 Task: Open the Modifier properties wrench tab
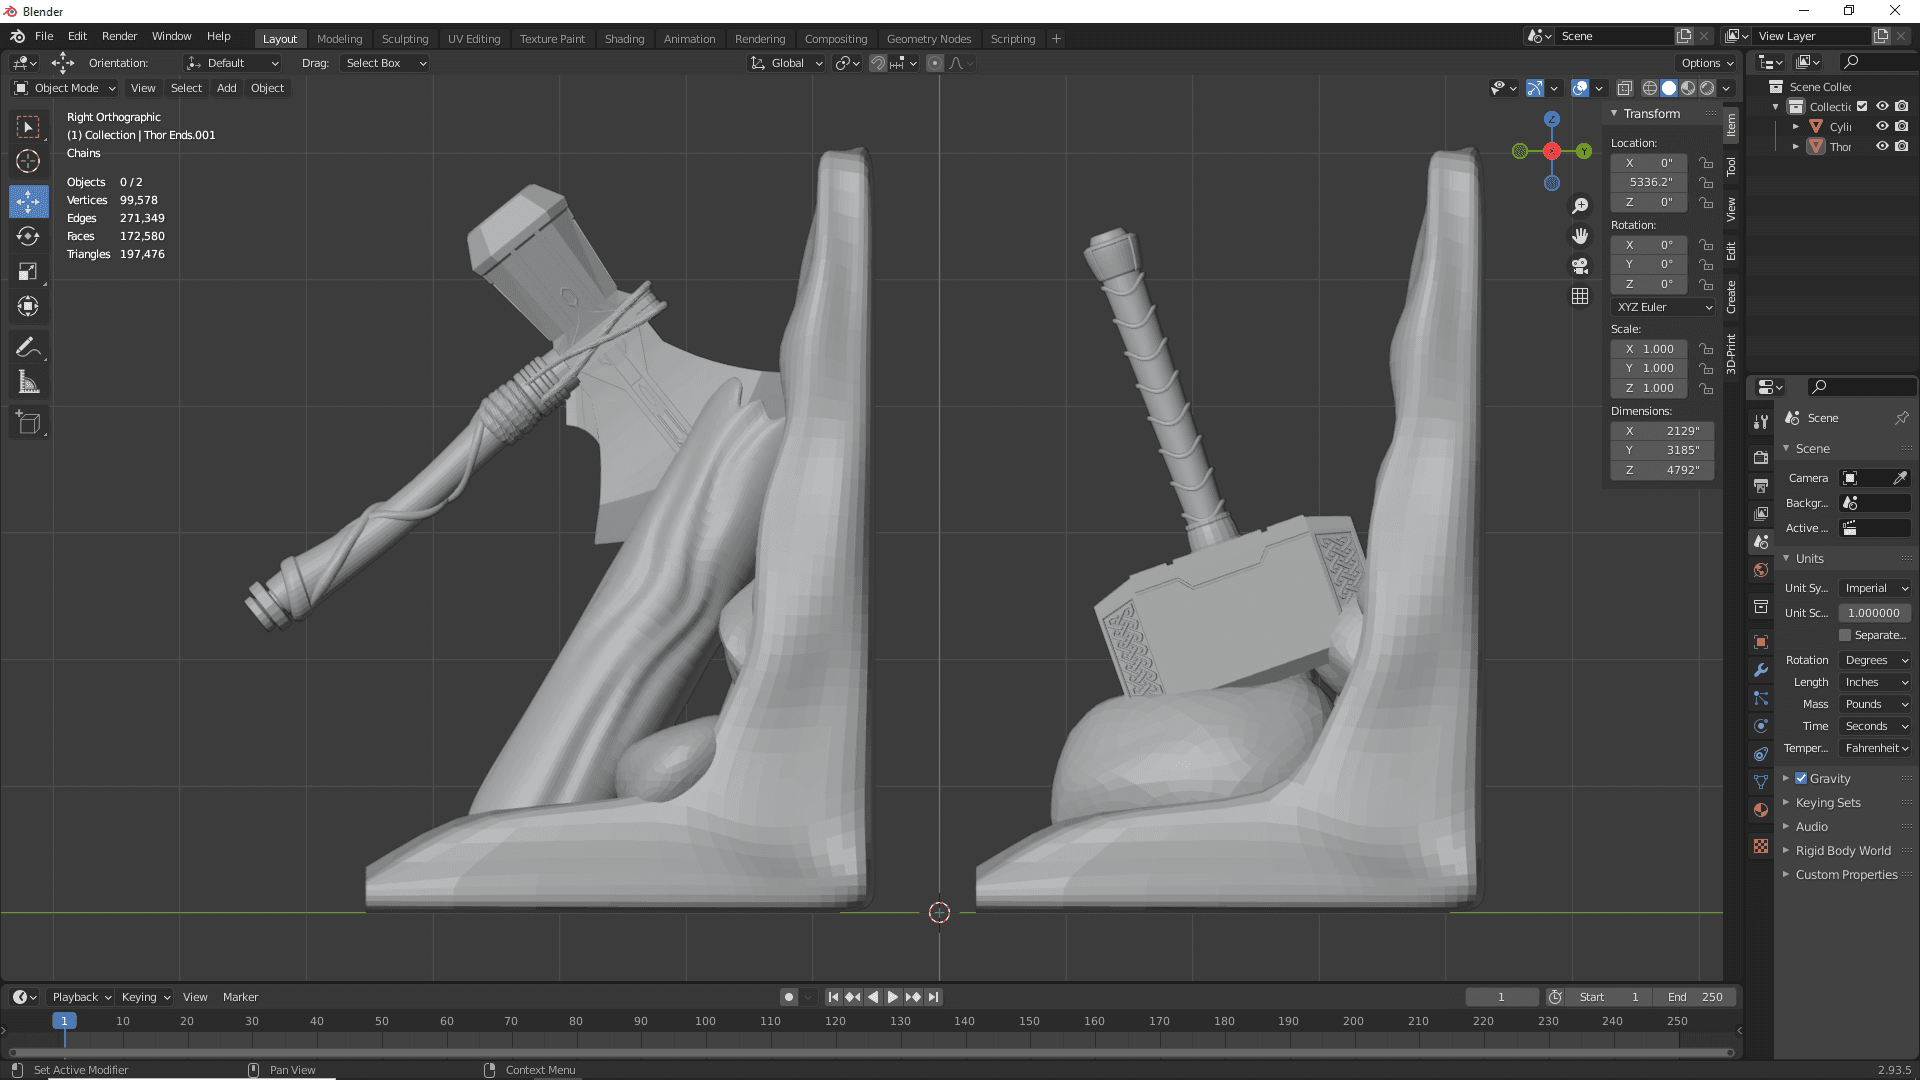[1761, 670]
